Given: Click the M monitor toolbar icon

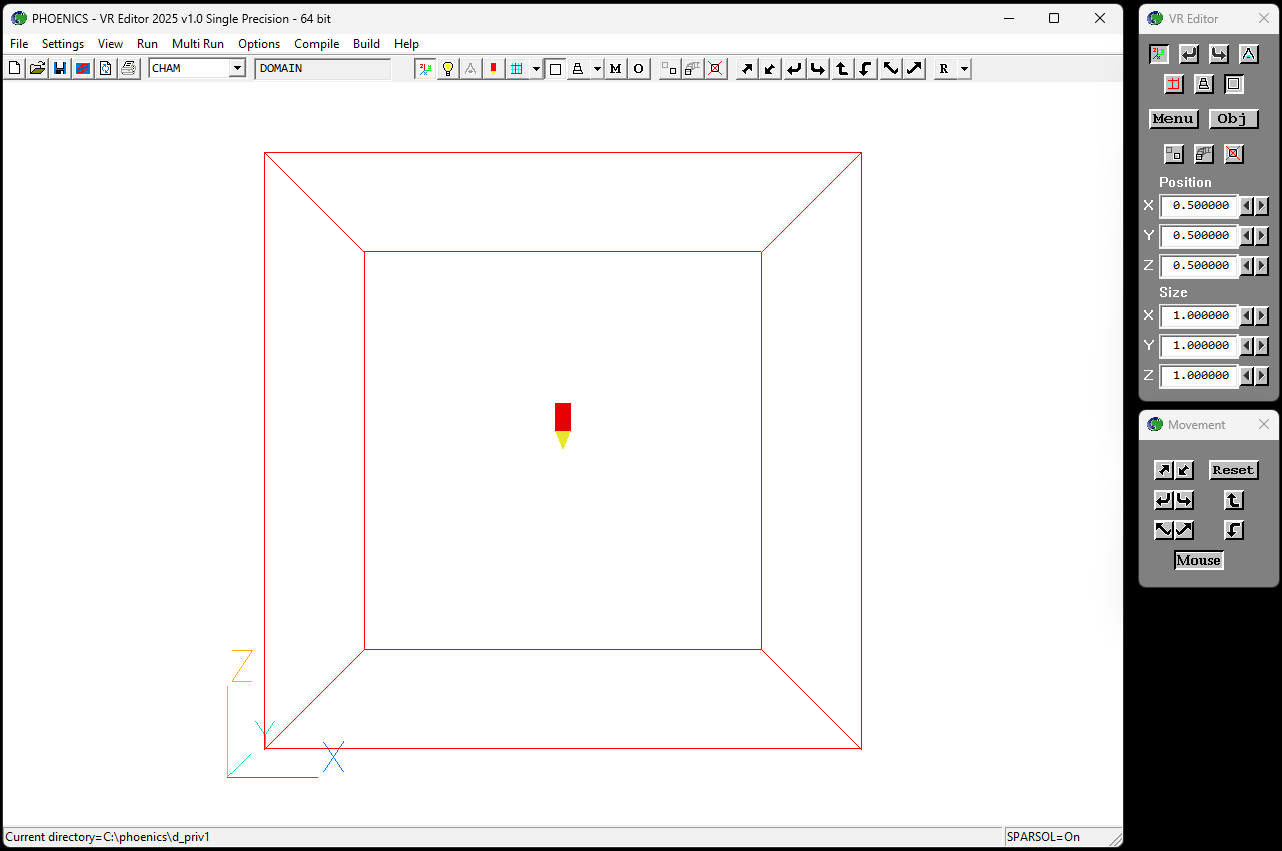Looking at the screenshot, I should [x=615, y=68].
